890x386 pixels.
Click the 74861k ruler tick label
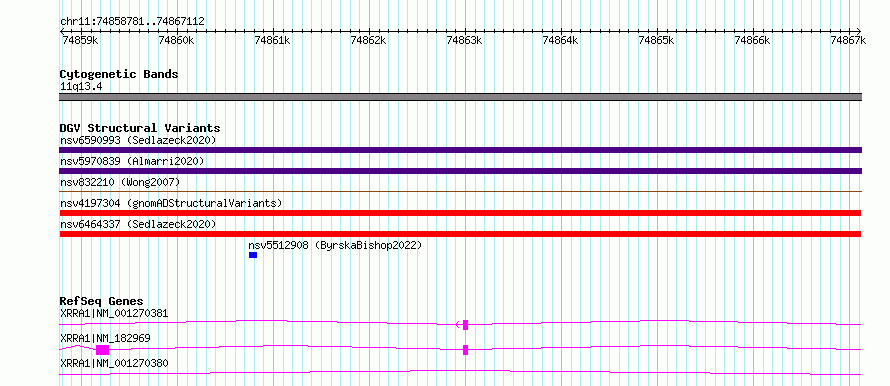(x=272, y=40)
